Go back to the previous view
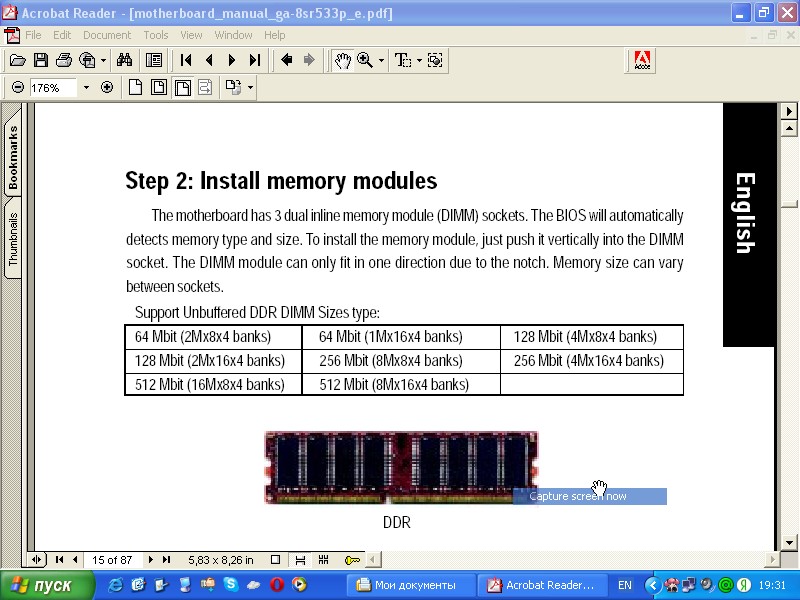Viewport: 800px width, 600px height. pyautogui.click(x=287, y=60)
